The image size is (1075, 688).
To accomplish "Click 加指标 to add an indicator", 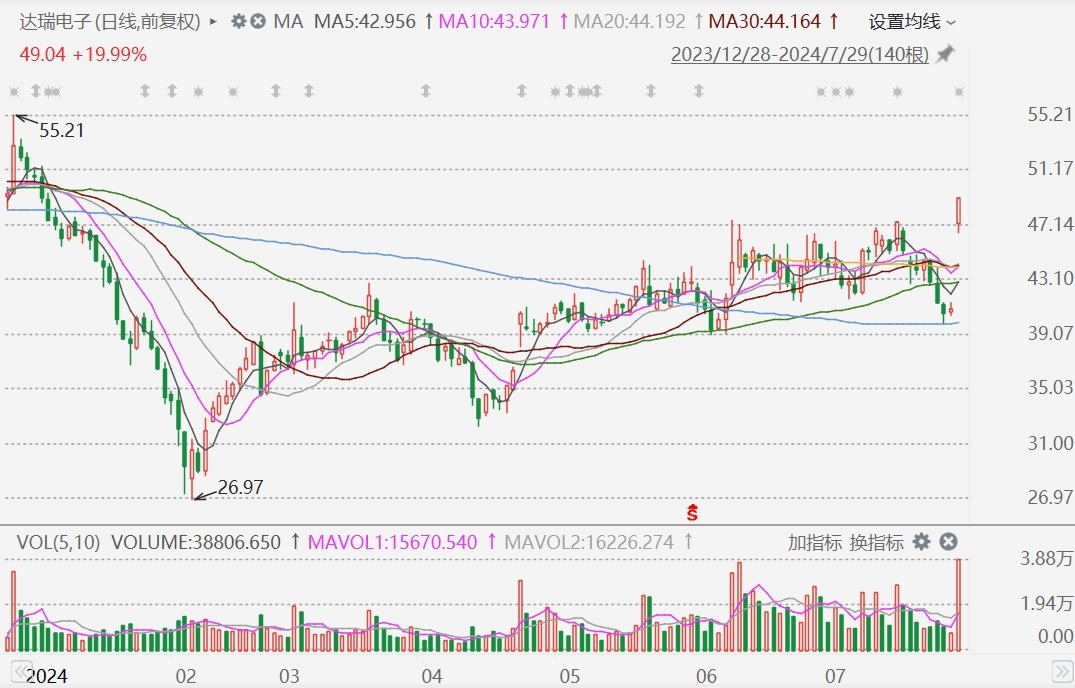I will [x=814, y=543].
